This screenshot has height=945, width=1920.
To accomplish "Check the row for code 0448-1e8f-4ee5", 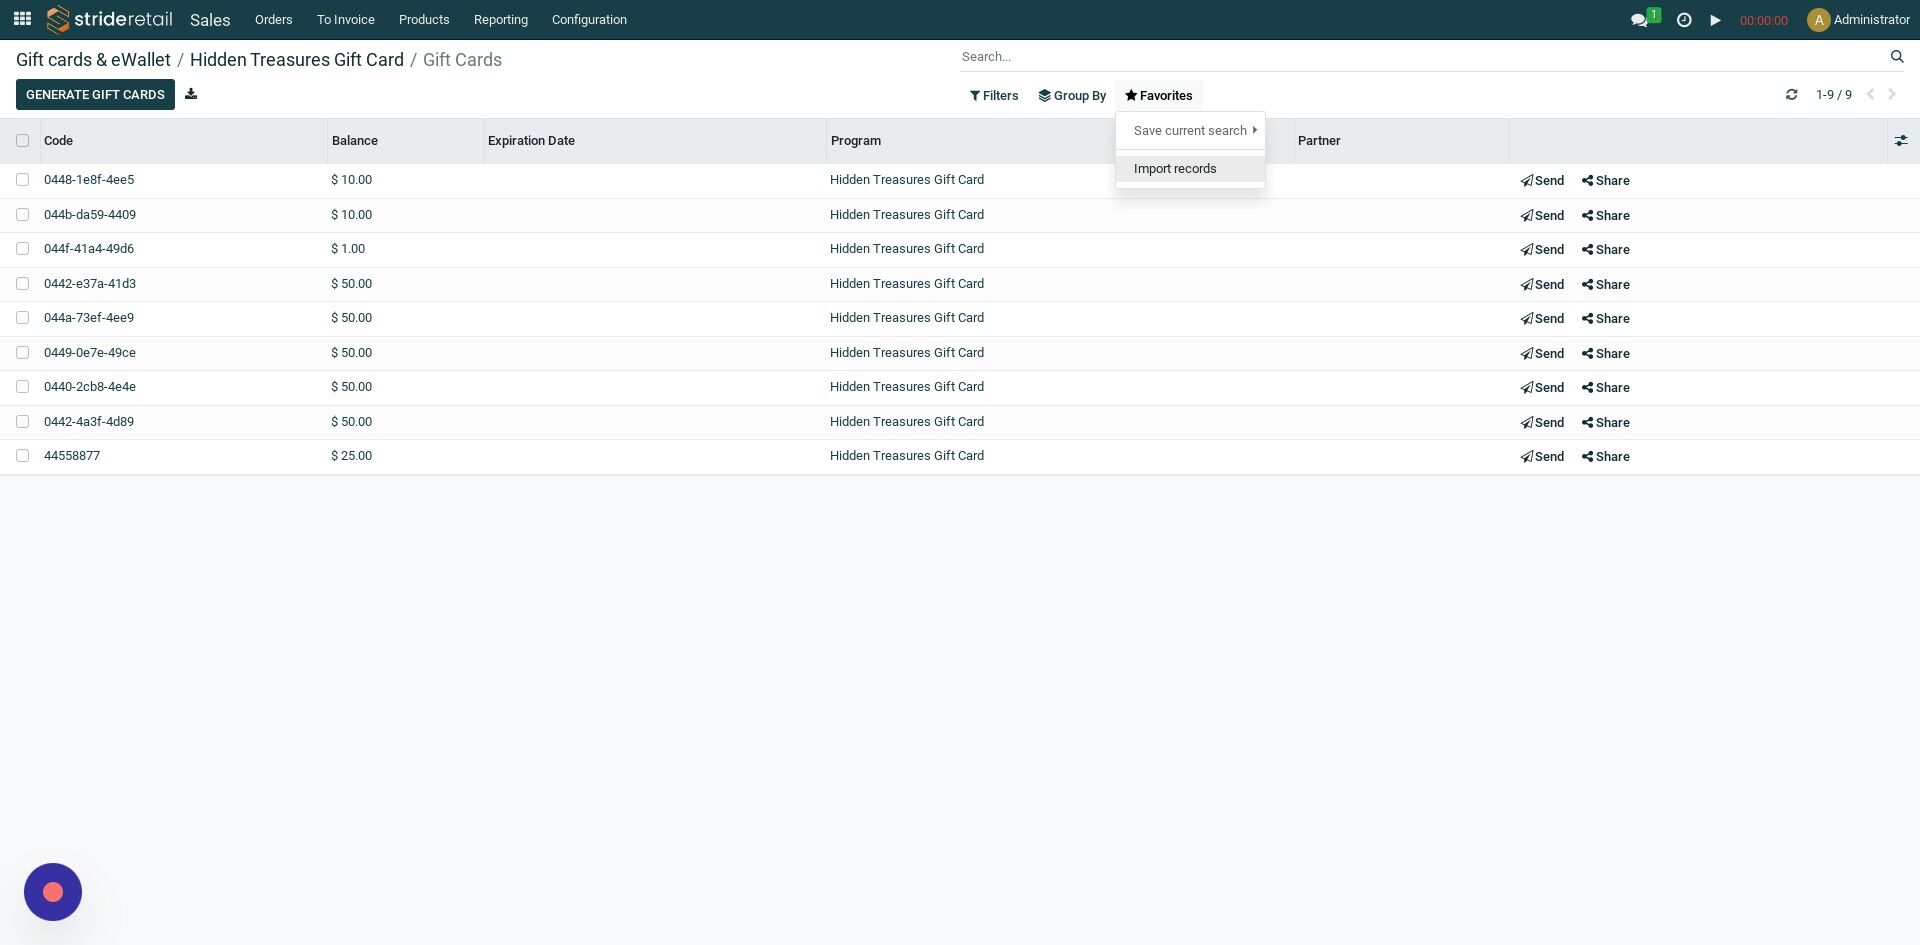I will 22,180.
